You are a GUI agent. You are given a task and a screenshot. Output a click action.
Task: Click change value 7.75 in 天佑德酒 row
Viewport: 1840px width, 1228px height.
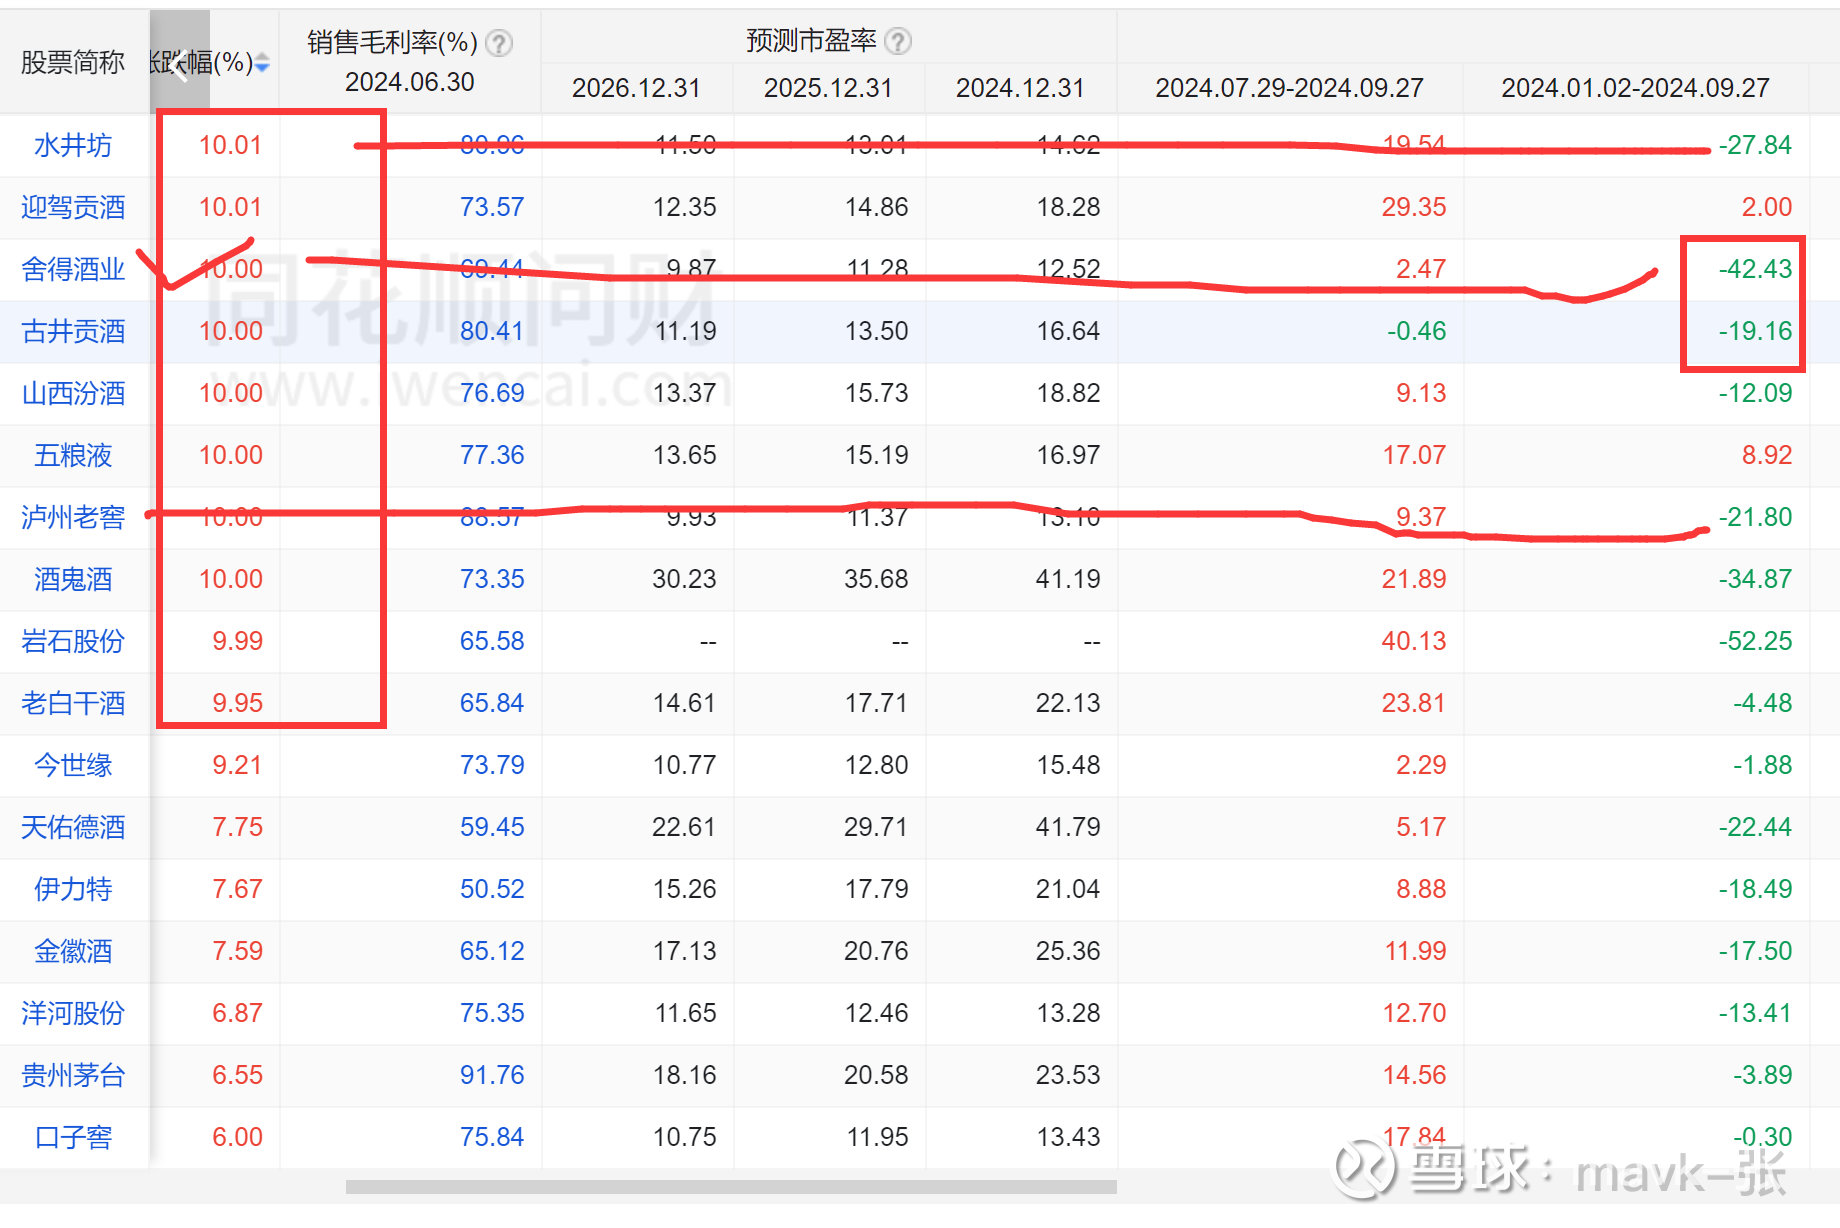point(237,827)
